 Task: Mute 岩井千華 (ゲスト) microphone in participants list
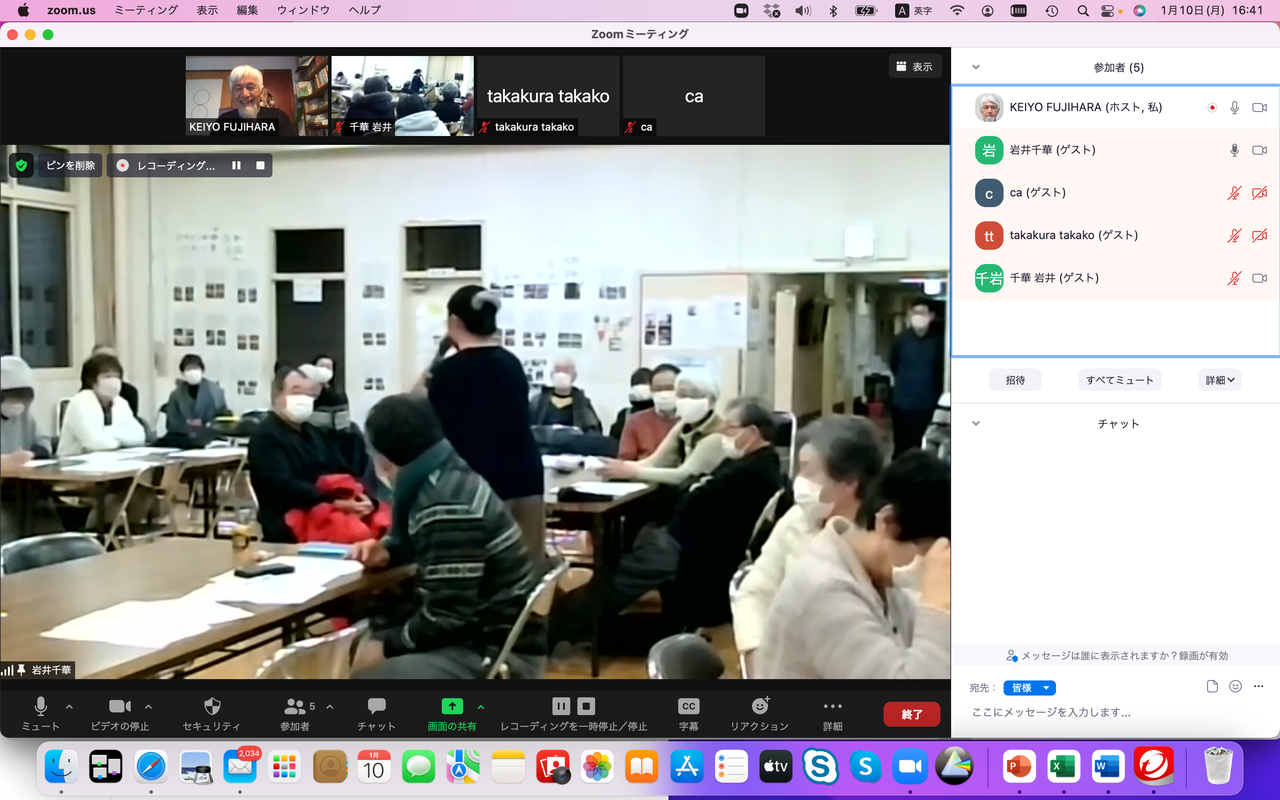pyautogui.click(x=1235, y=150)
